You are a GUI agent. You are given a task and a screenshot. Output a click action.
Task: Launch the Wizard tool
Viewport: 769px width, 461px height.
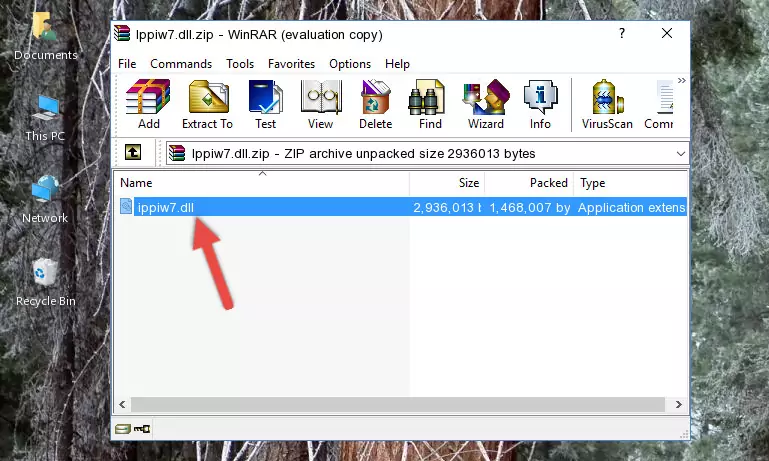pos(486,104)
